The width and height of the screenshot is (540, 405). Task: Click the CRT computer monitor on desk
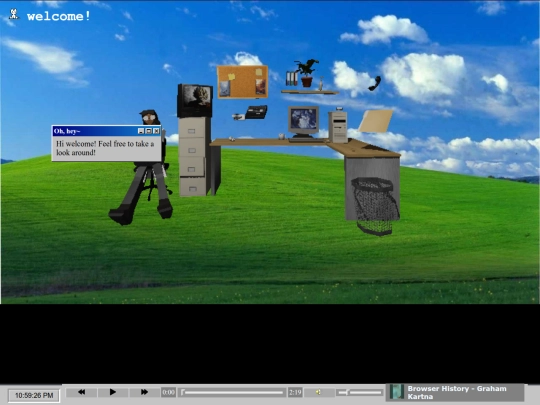(303, 121)
